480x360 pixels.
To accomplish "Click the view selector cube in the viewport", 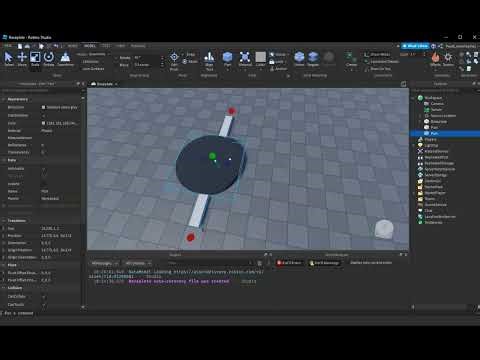I will (384, 229).
